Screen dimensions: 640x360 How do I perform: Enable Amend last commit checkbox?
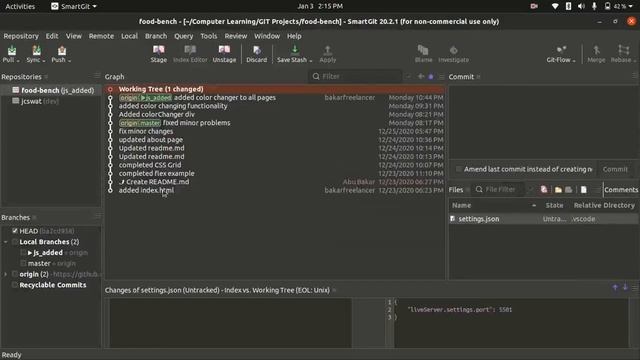pyautogui.click(x=459, y=169)
